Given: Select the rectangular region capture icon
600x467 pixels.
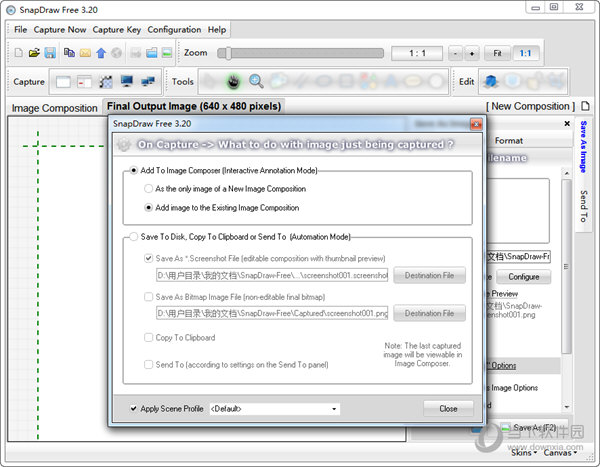Looking at the screenshot, I should click(106, 82).
